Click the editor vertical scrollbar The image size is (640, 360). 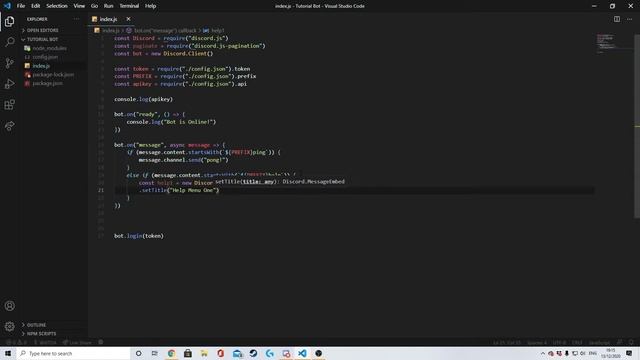(637, 127)
